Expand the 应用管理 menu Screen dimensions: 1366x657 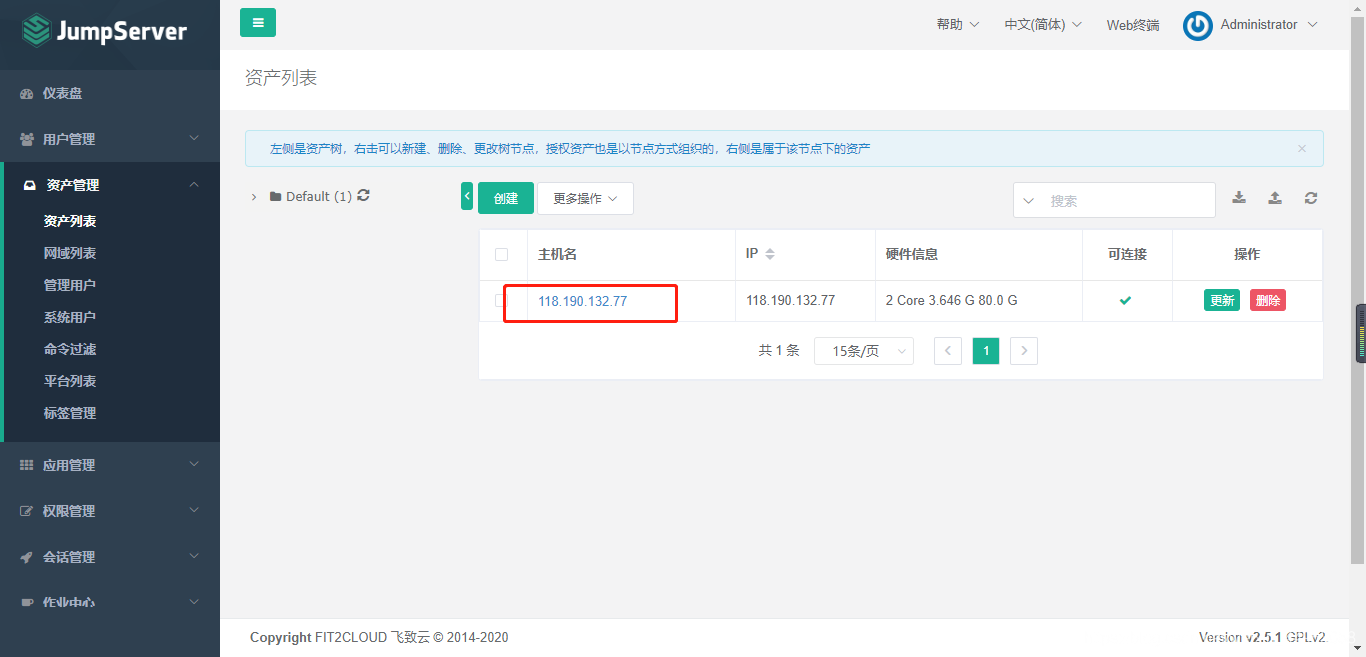[x=110, y=465]
